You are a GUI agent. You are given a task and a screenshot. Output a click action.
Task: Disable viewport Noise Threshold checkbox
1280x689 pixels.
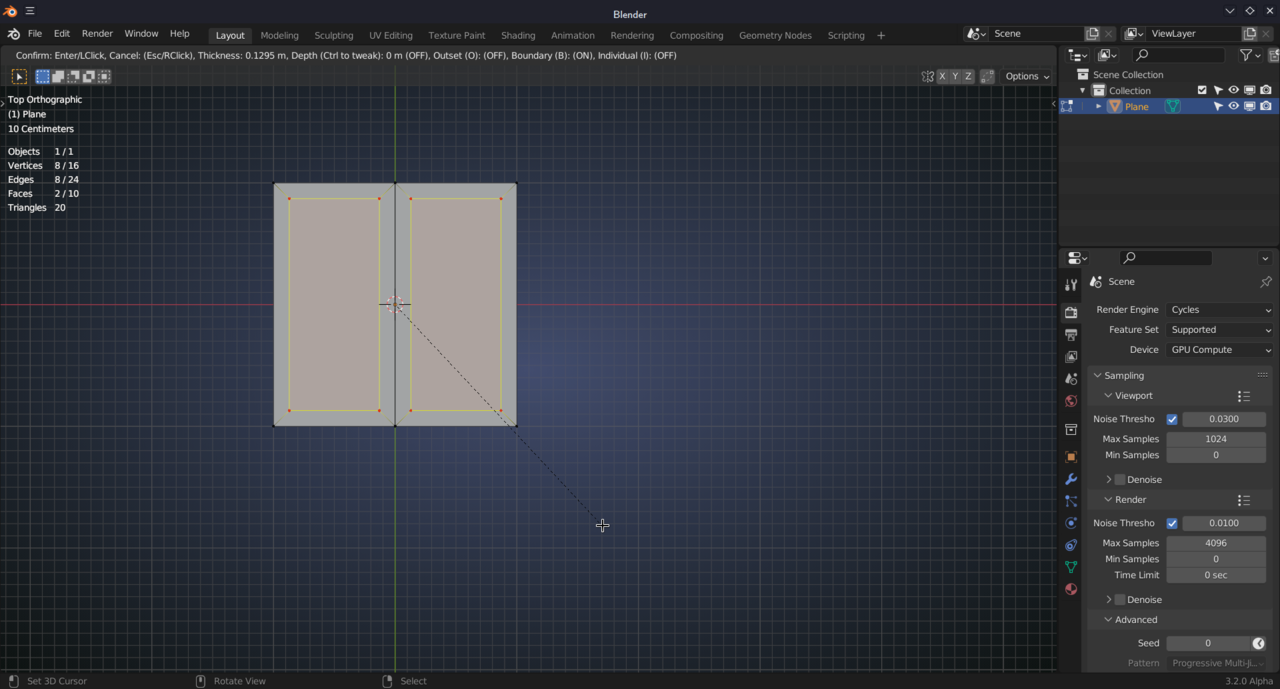(1172, 419)
